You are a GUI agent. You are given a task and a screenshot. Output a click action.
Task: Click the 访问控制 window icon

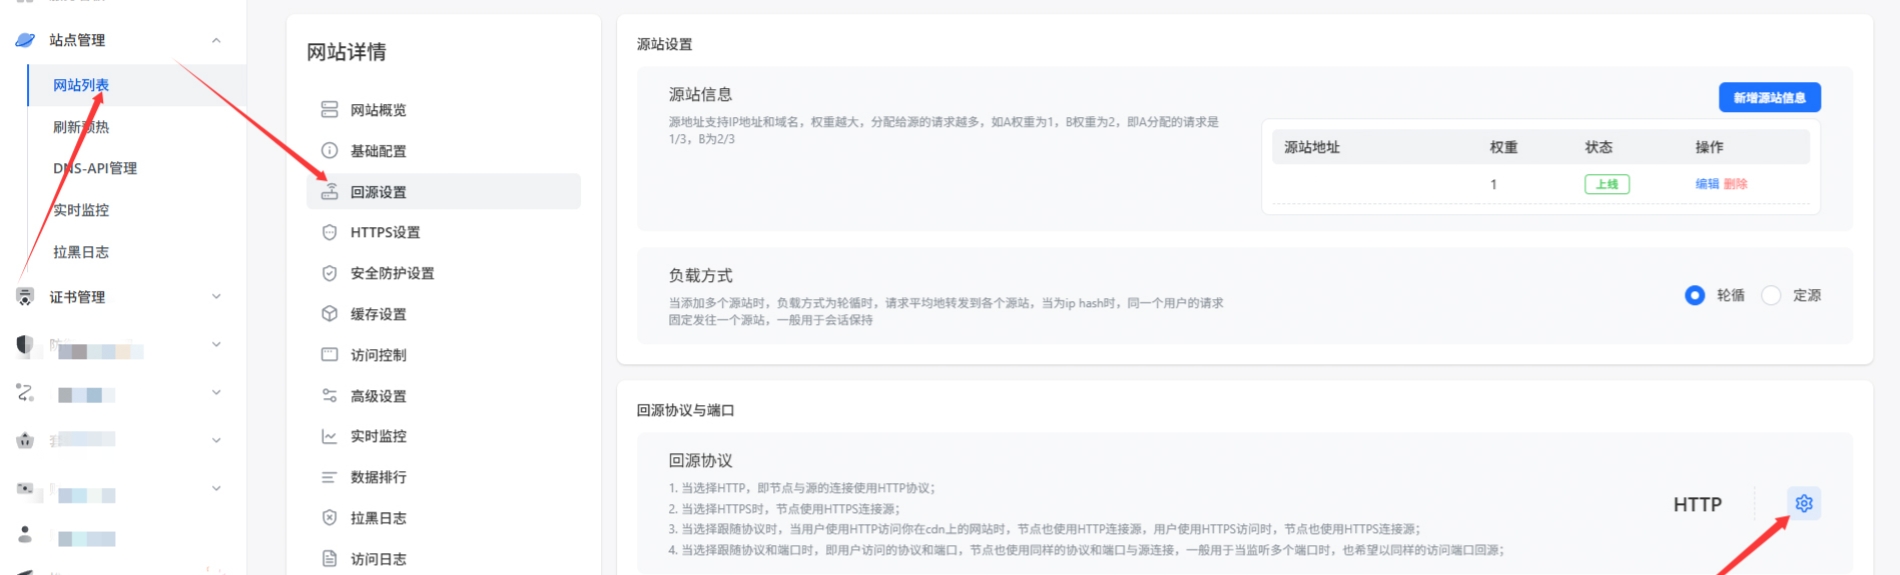pos(329,355)
